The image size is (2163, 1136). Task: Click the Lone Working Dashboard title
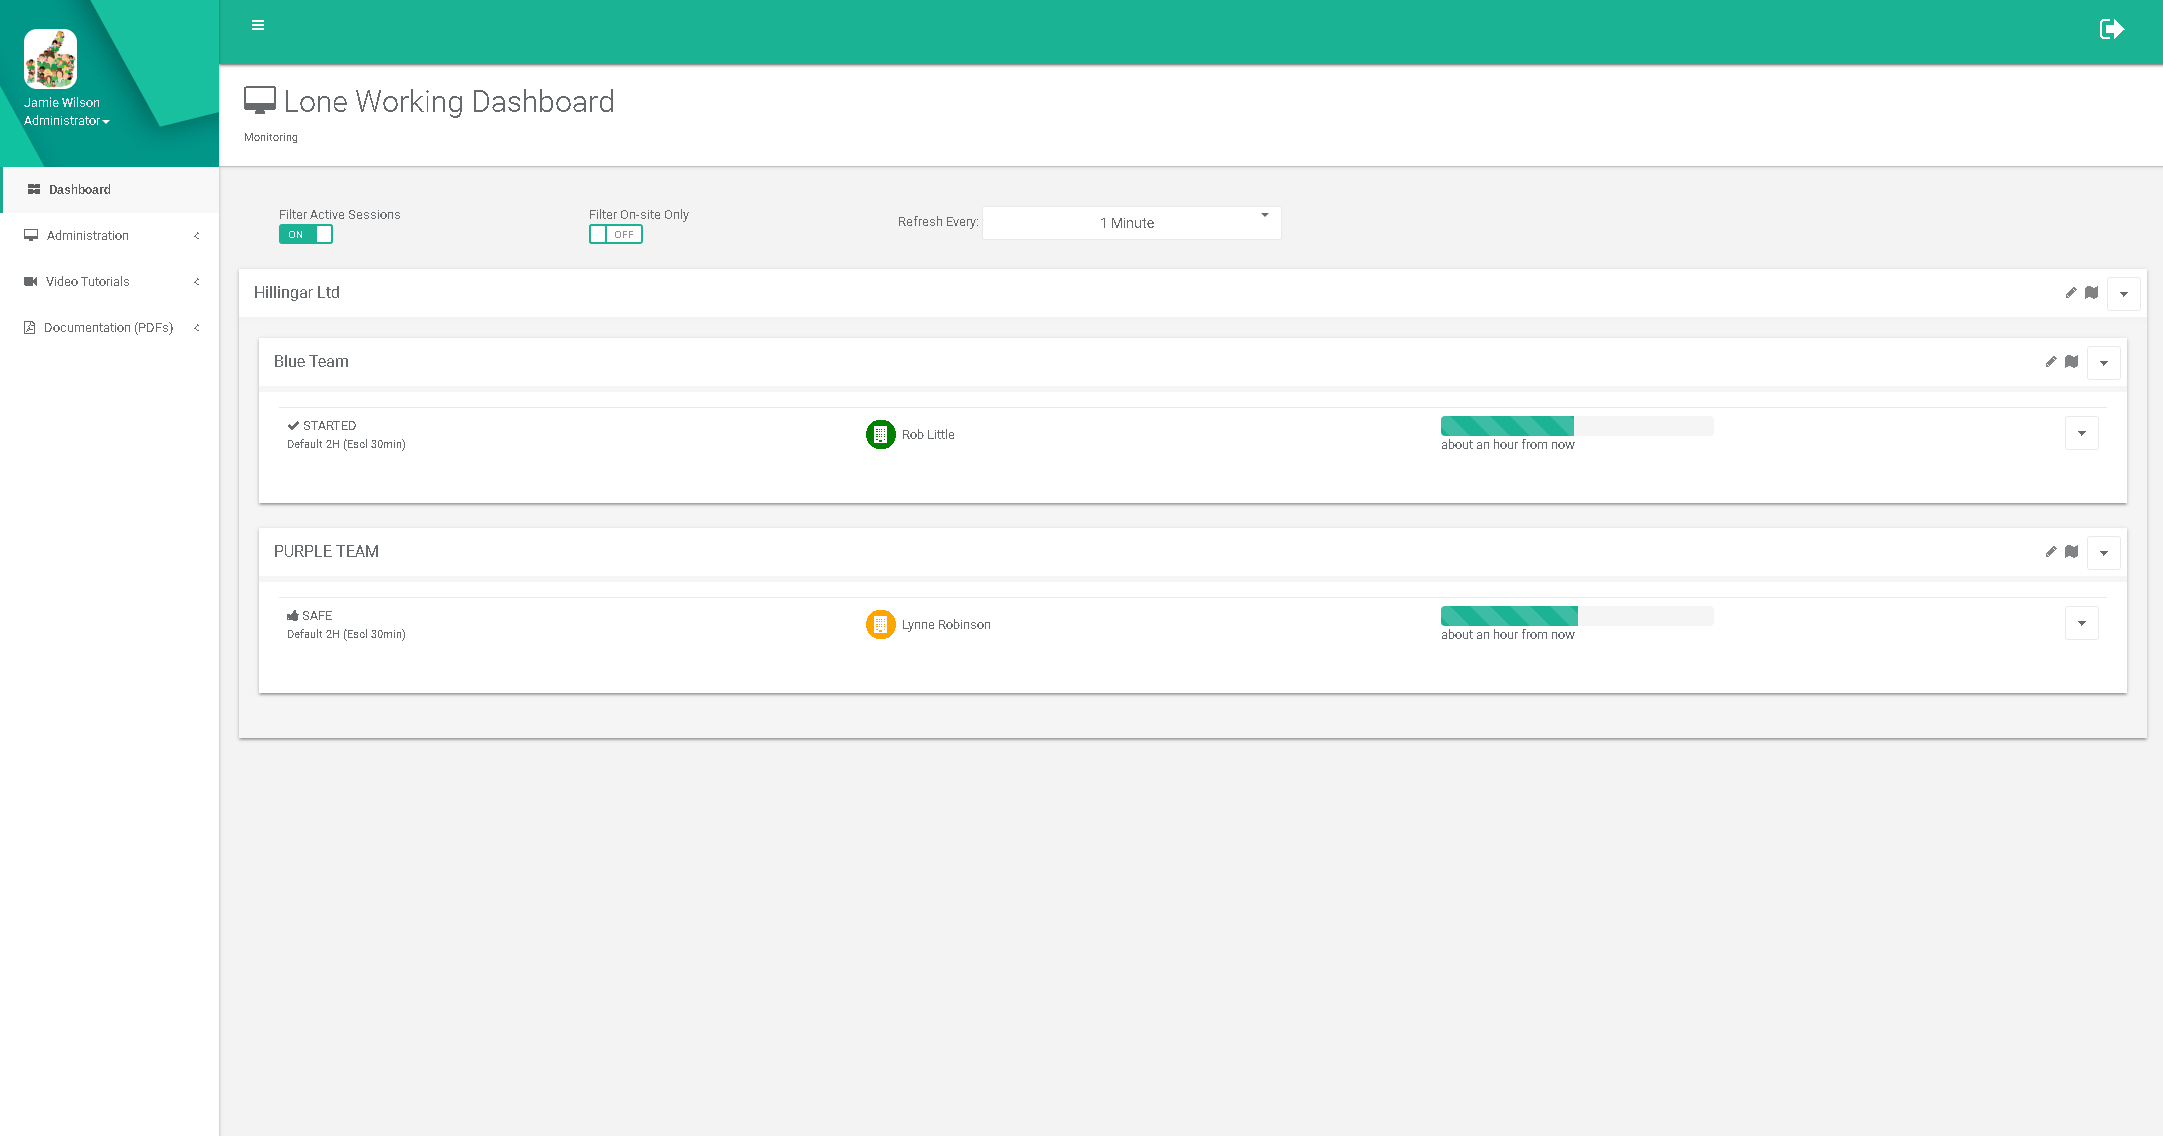click(x=449, y=102)
